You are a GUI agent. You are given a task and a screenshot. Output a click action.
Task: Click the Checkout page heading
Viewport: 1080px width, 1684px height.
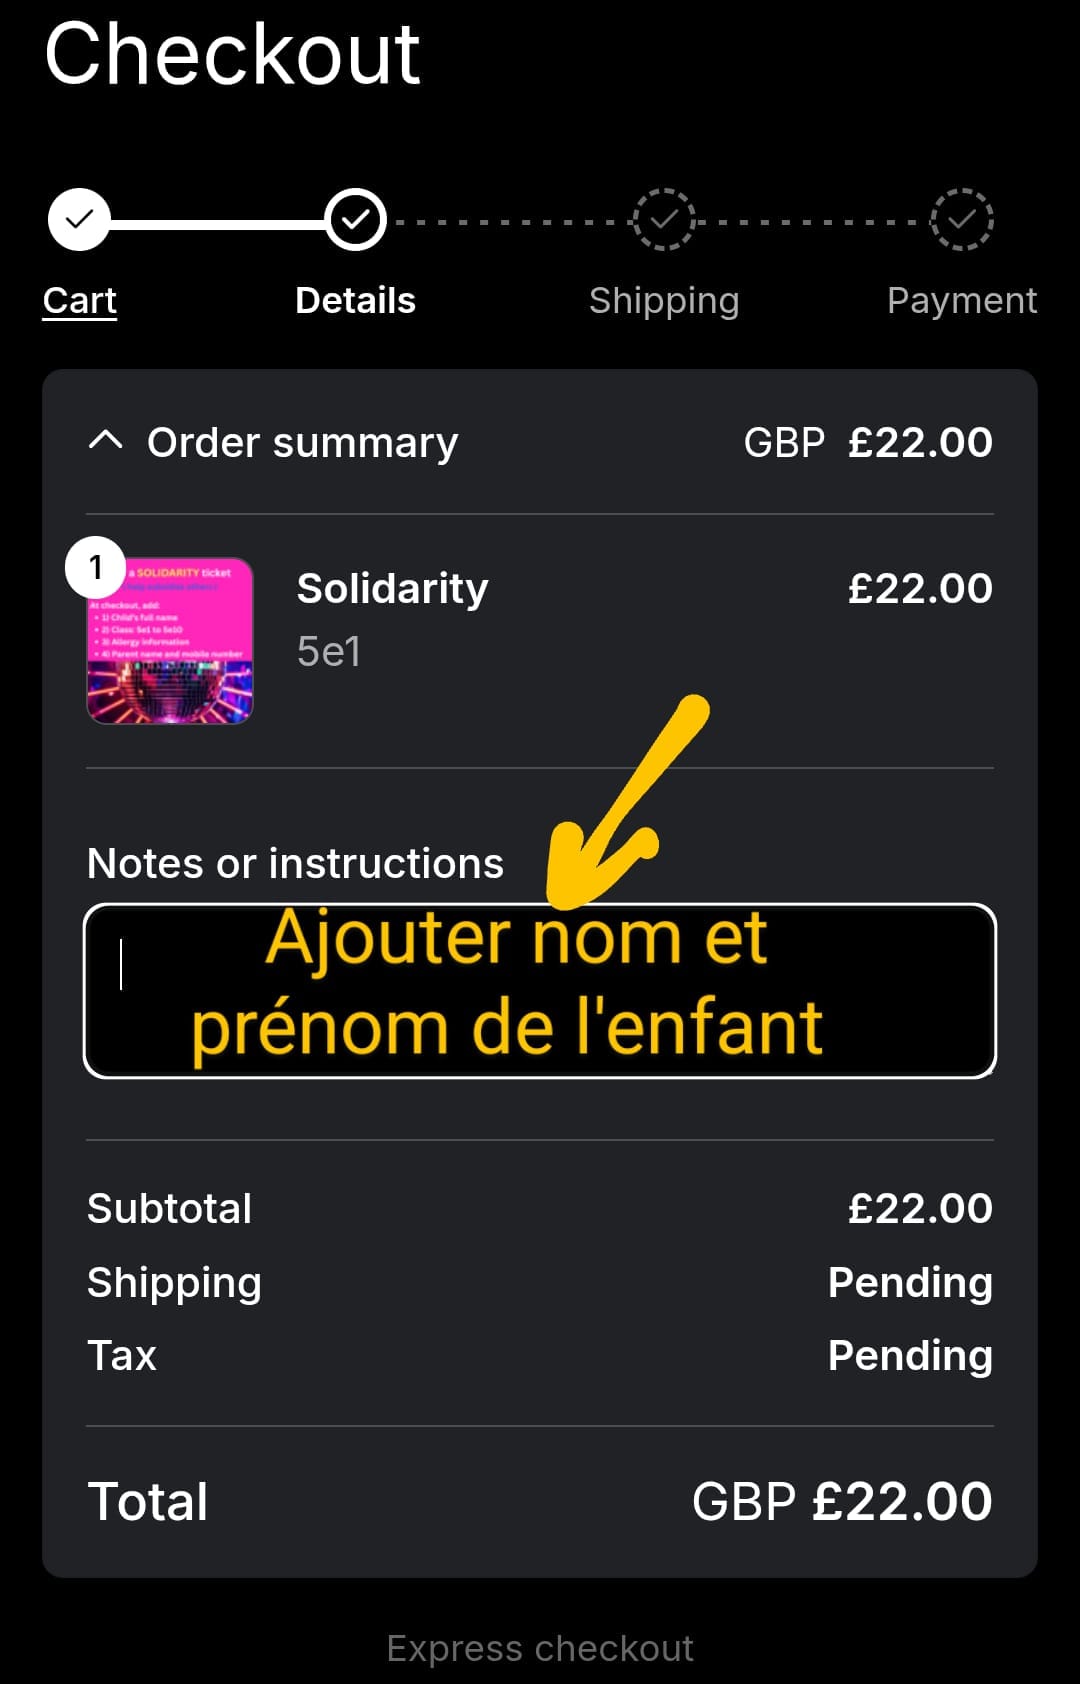pos(232,55)
